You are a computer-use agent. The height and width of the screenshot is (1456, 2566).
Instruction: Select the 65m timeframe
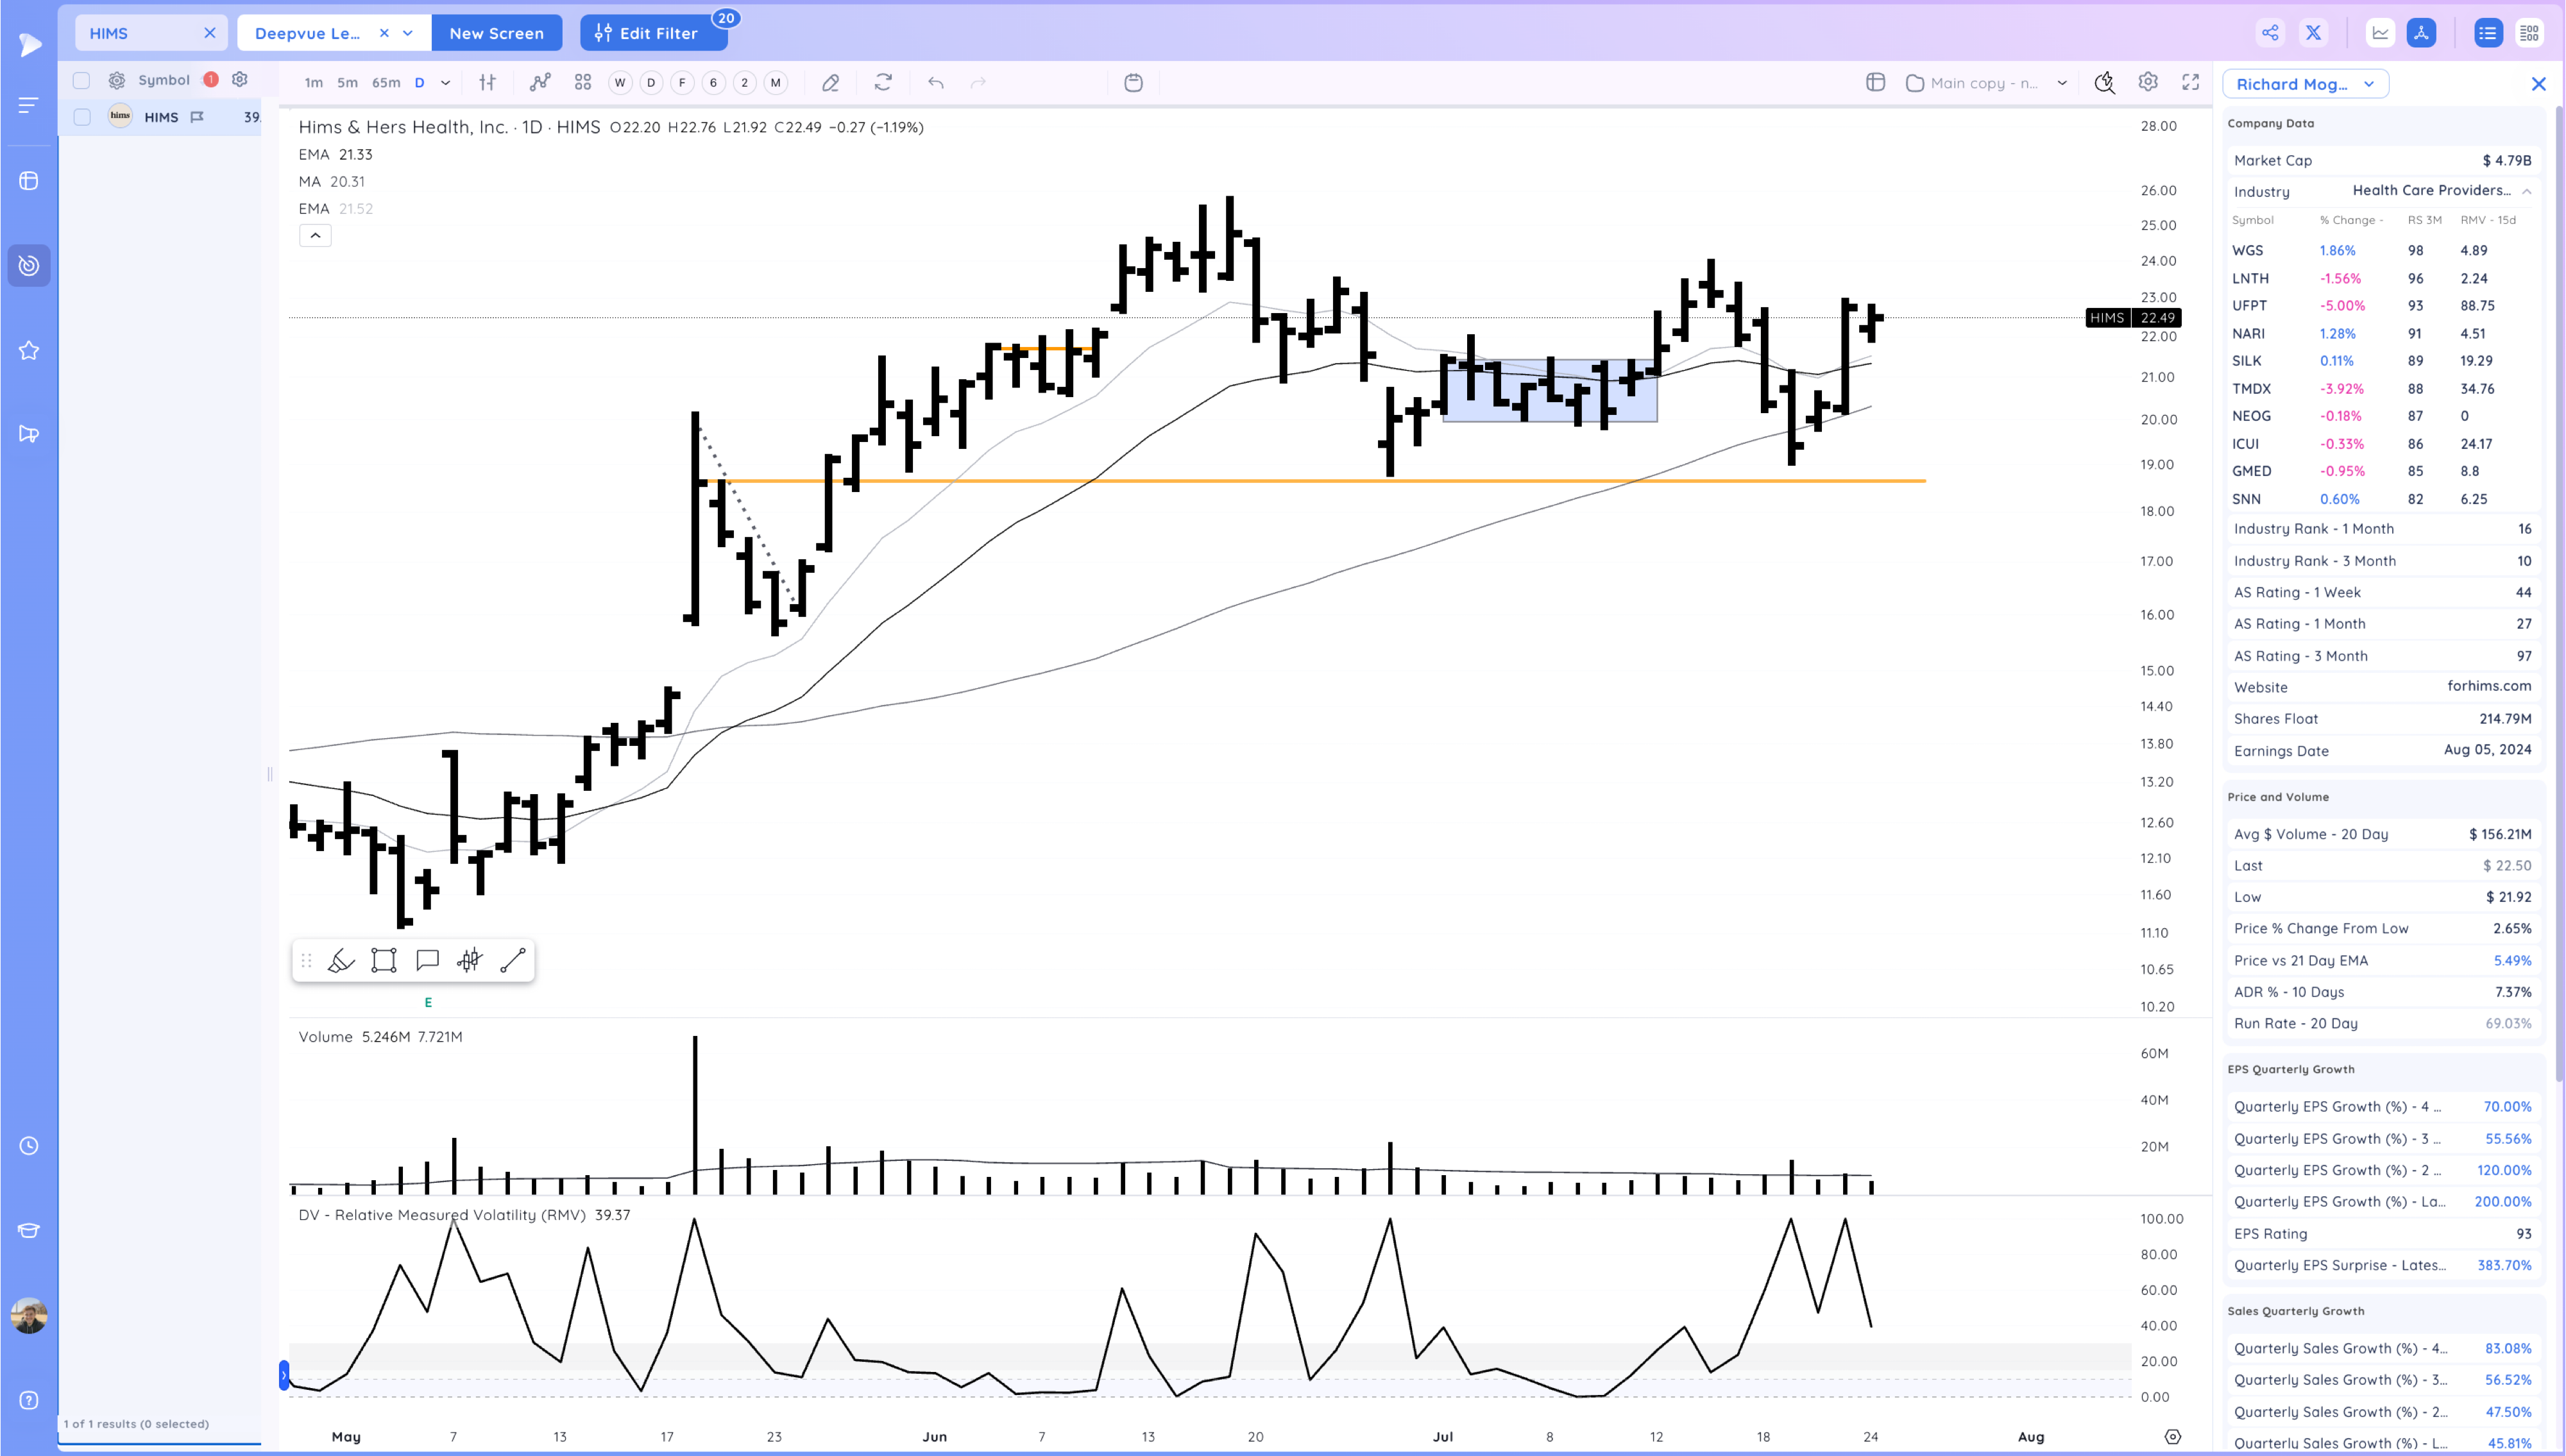[386, 83]
